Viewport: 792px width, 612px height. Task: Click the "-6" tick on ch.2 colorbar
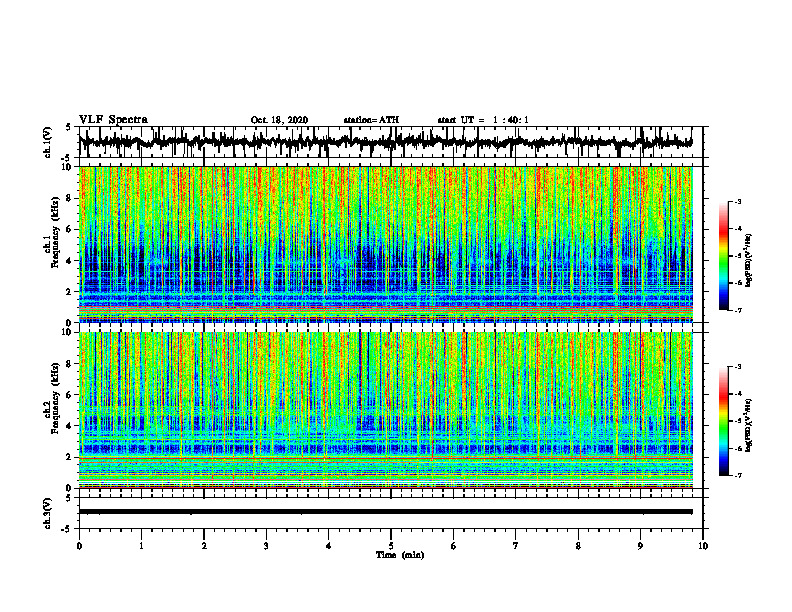tap(737, 448)
